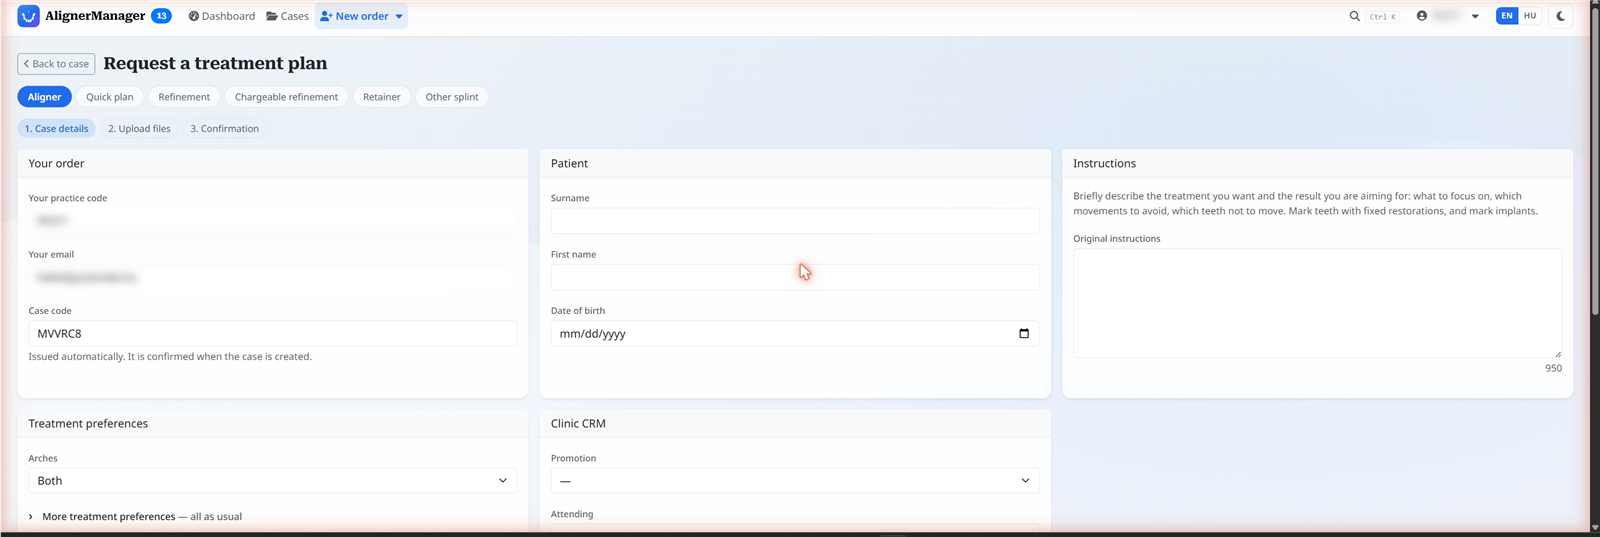The height and width of the screenshot is (537, 1600).
Task: Open the Arches dropdown set to Both
Action: (273, 481)
